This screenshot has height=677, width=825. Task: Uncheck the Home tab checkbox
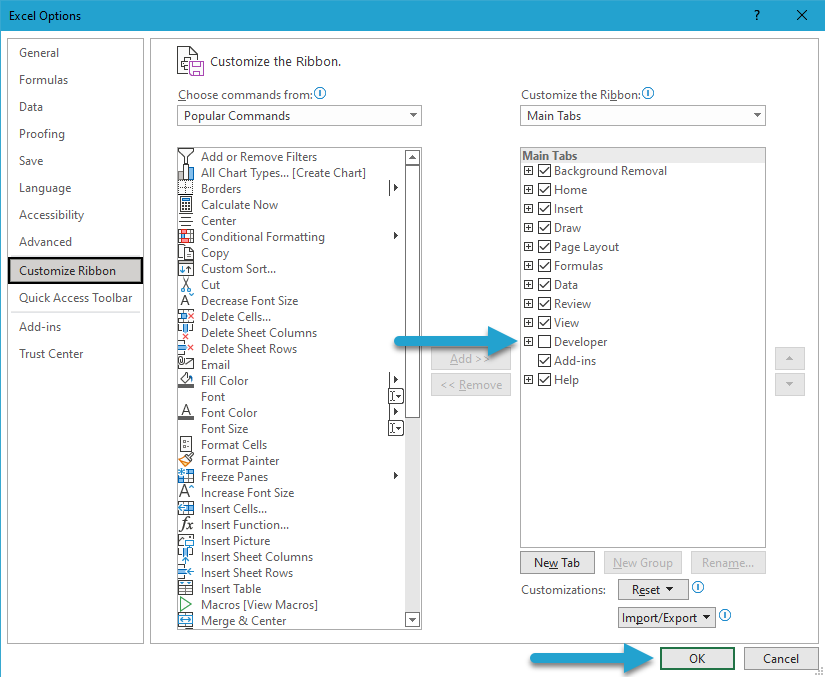[x=545, y=190]
